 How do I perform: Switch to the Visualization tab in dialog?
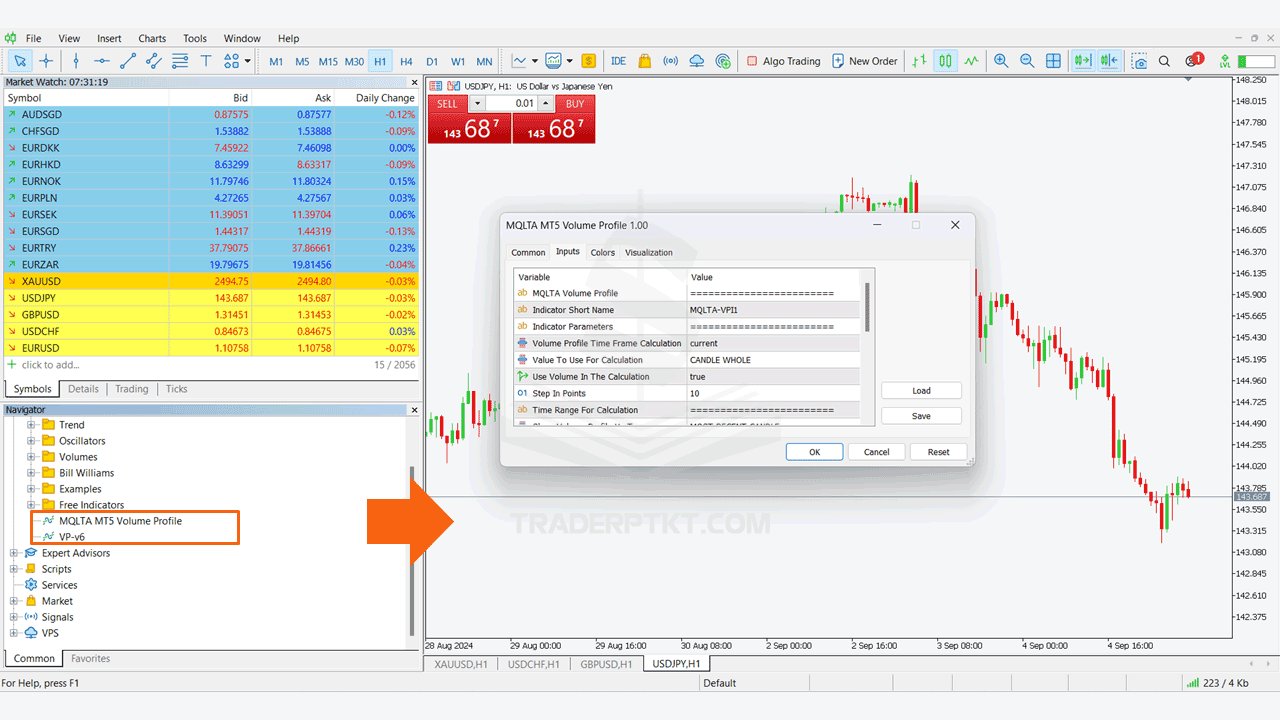(x=649, y=252)
